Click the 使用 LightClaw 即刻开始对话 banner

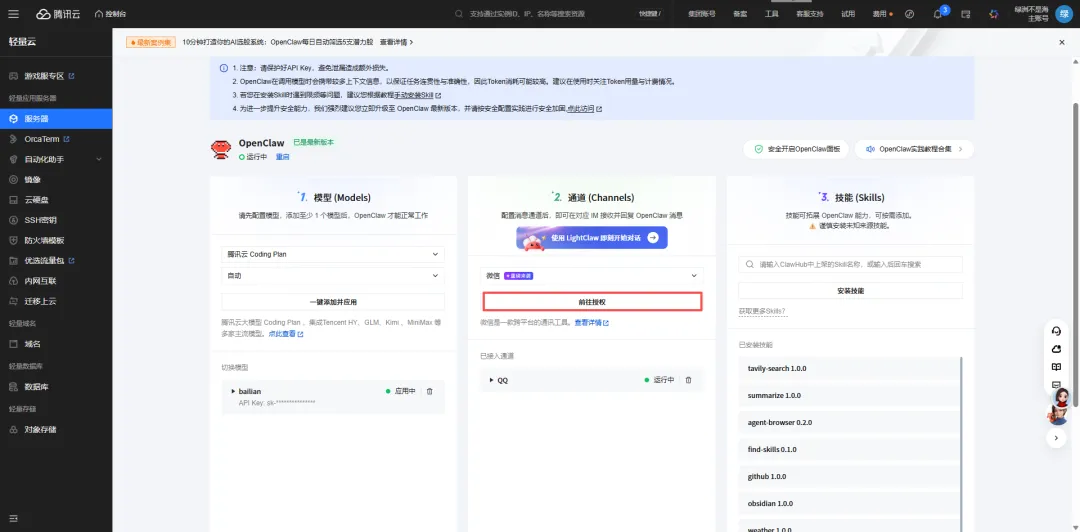(592, 238)
